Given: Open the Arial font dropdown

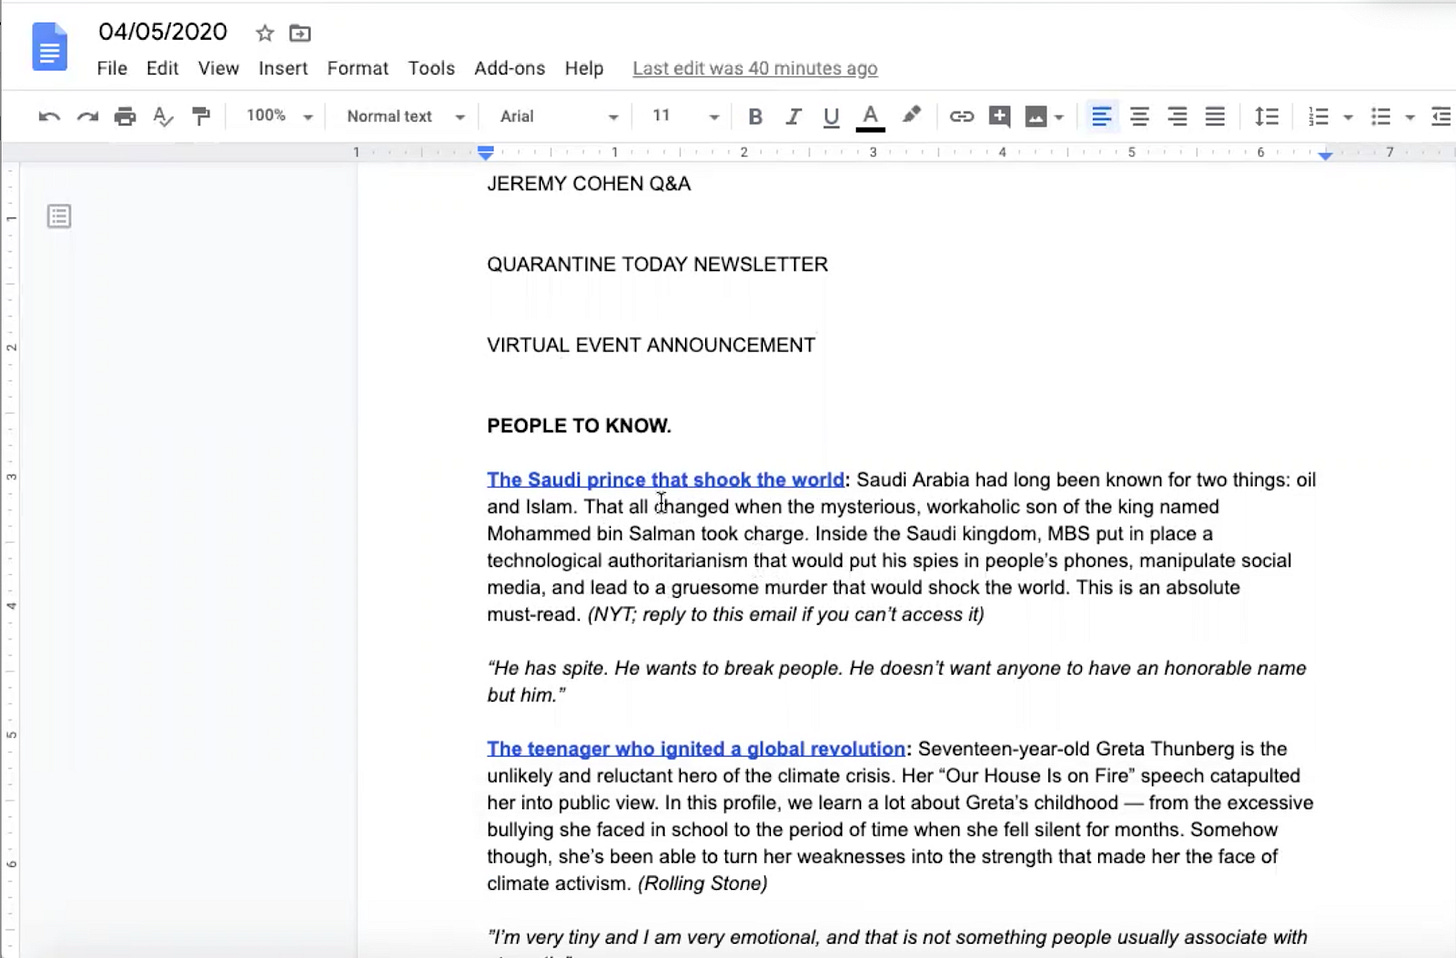Looking at the screenshot, I should point(559,116).
